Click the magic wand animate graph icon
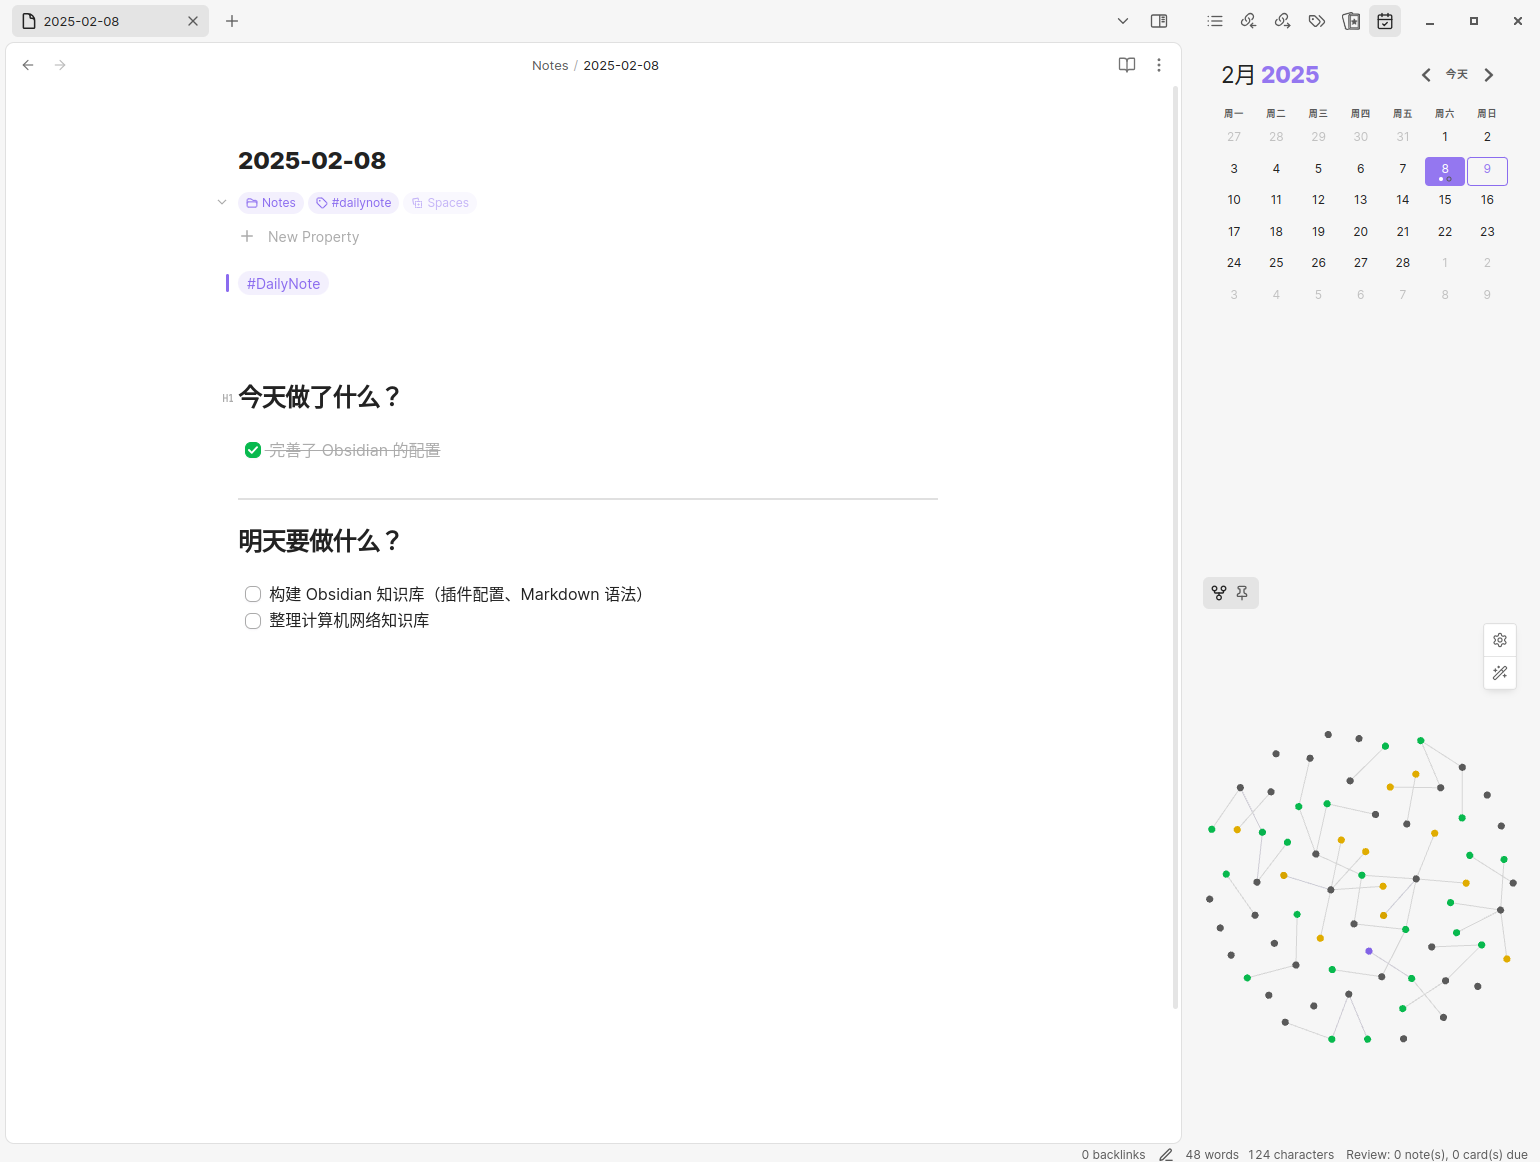The width and height of the screenshot is (1540, 1162). click(x=1500, y=673)
